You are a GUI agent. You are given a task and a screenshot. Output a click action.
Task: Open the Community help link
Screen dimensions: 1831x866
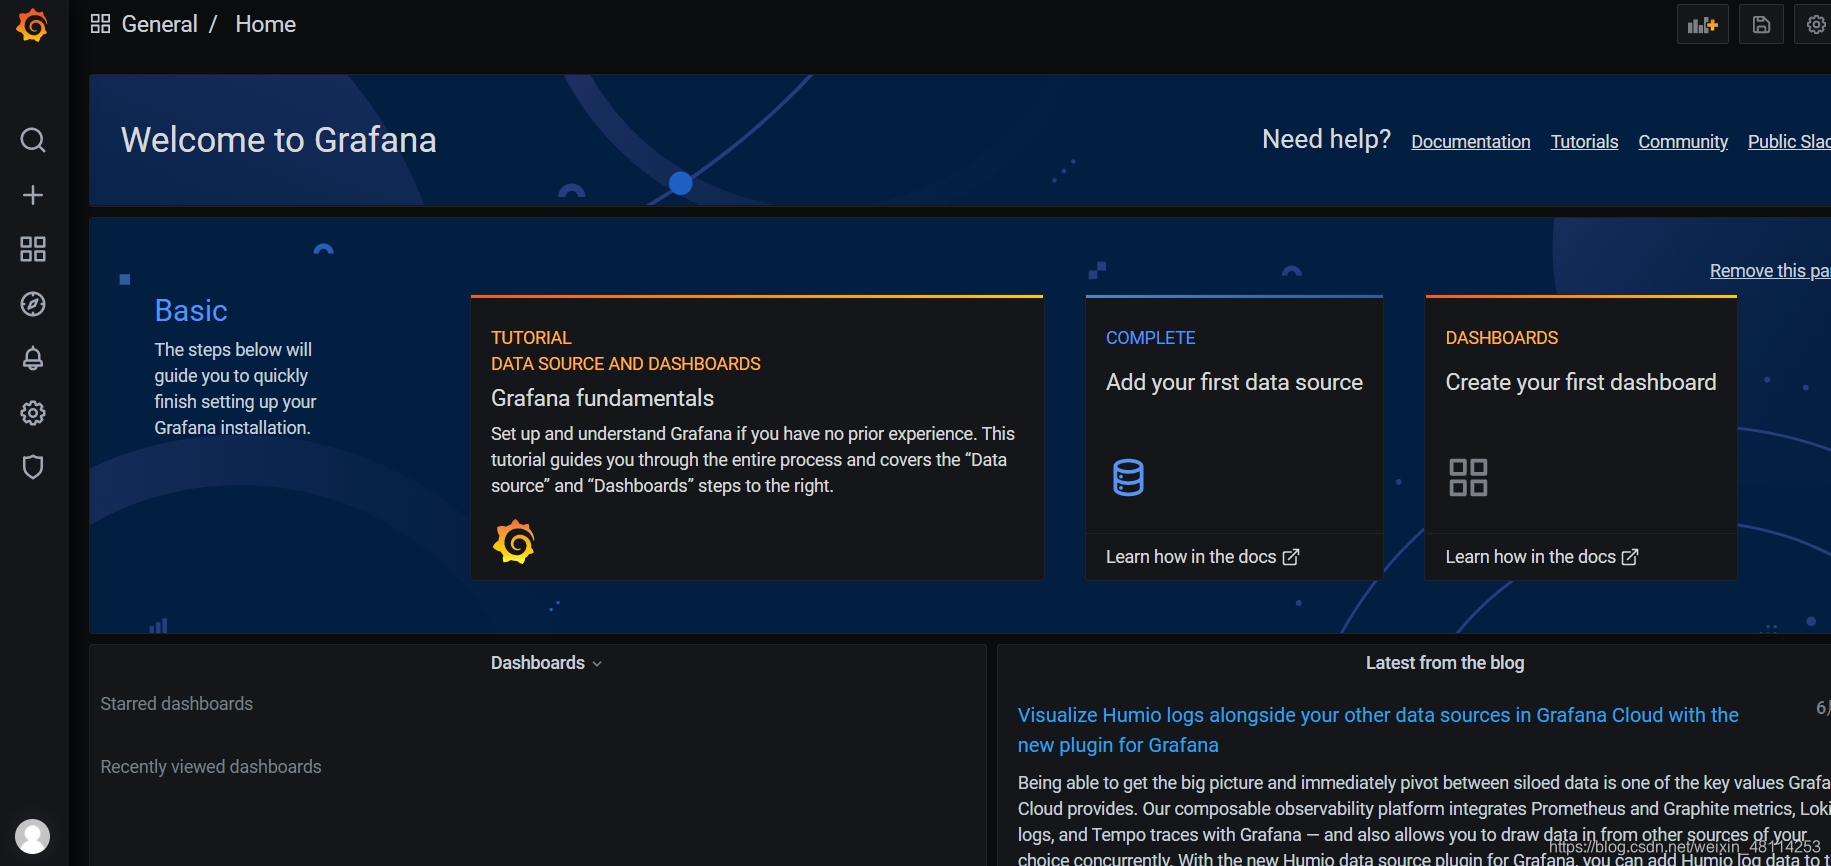pyautogui.click(x=1682, y=142)
